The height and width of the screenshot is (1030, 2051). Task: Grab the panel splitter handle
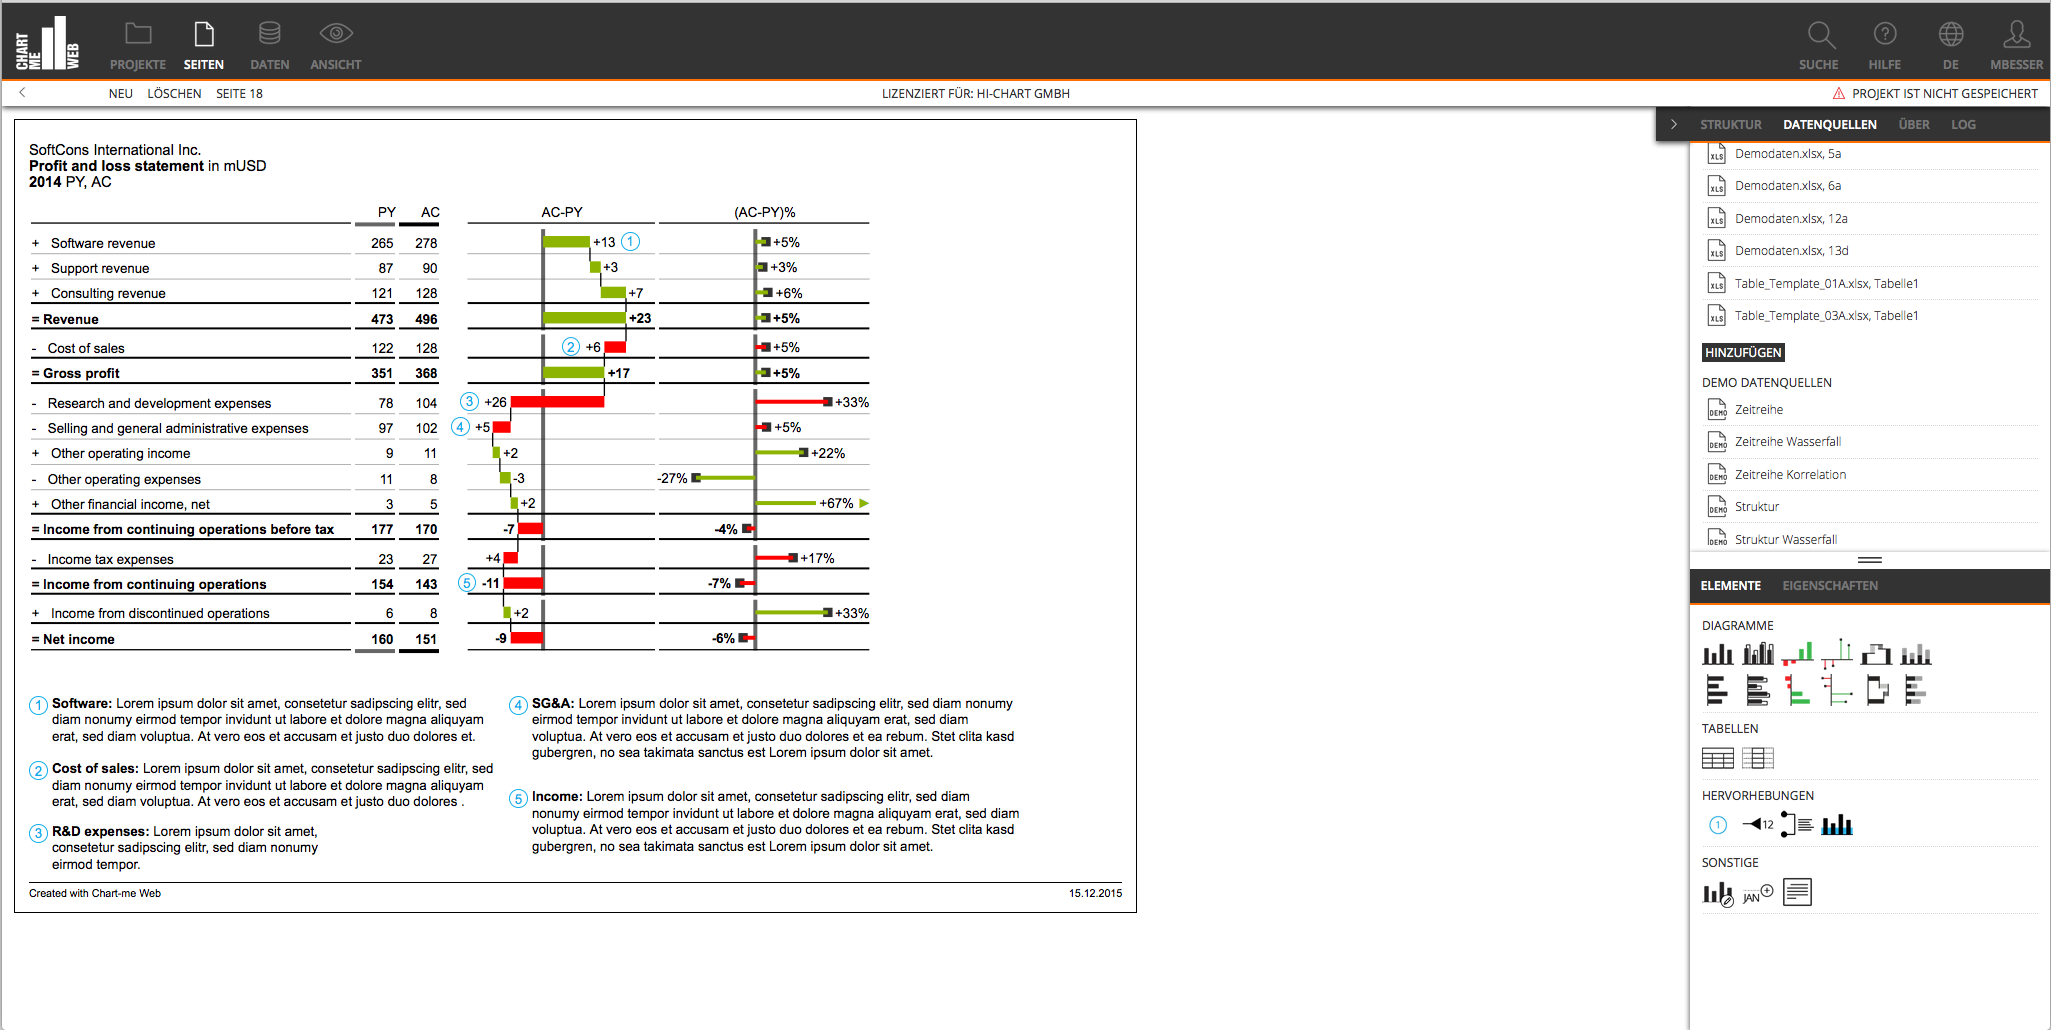[1870, 560]
